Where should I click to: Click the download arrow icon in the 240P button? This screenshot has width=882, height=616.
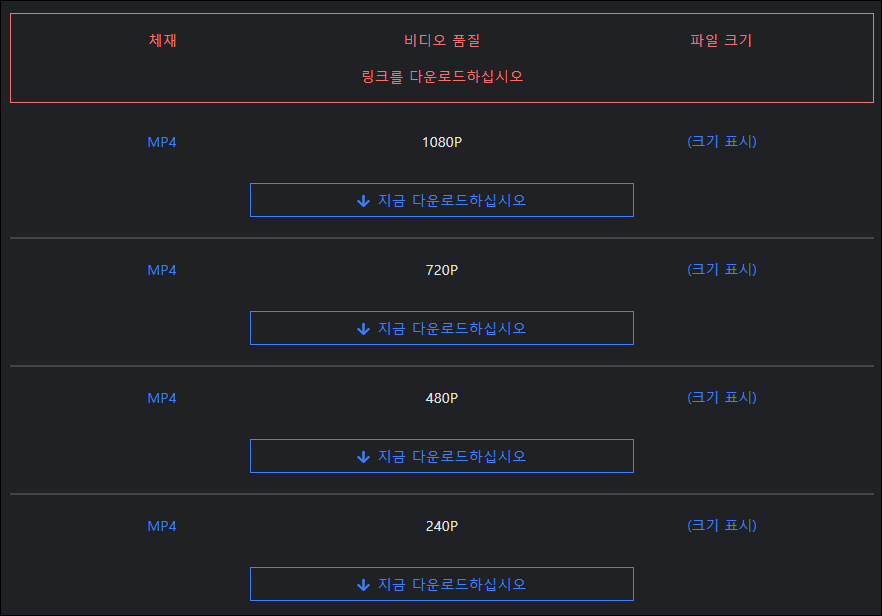click(363, 584)
